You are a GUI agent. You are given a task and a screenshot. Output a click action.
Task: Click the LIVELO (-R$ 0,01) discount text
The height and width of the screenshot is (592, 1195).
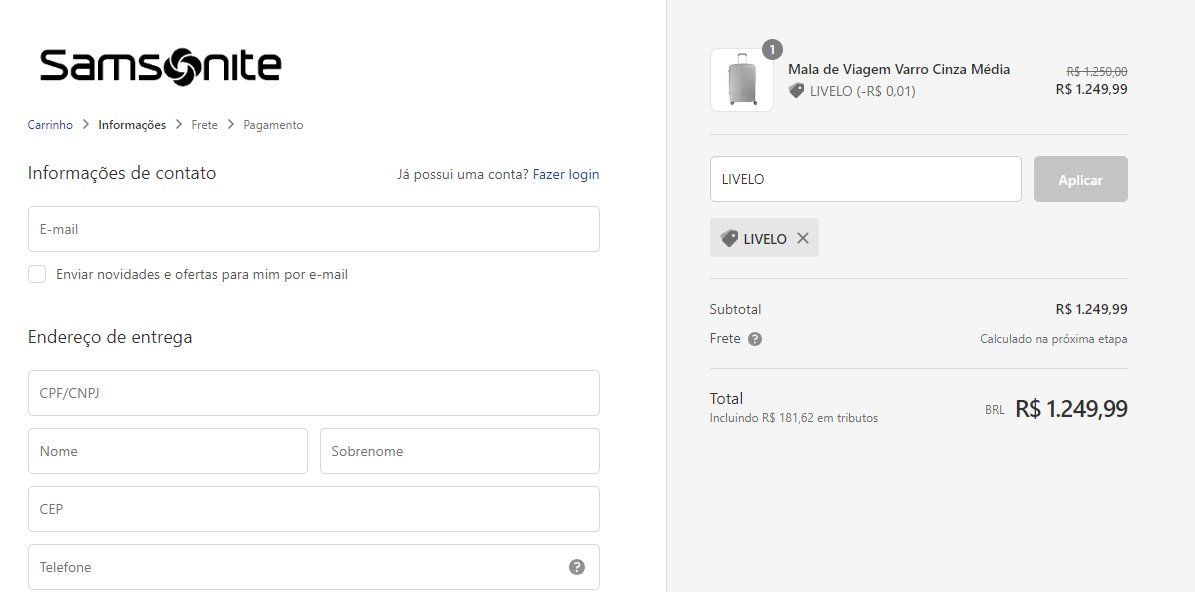pos(863,91)
